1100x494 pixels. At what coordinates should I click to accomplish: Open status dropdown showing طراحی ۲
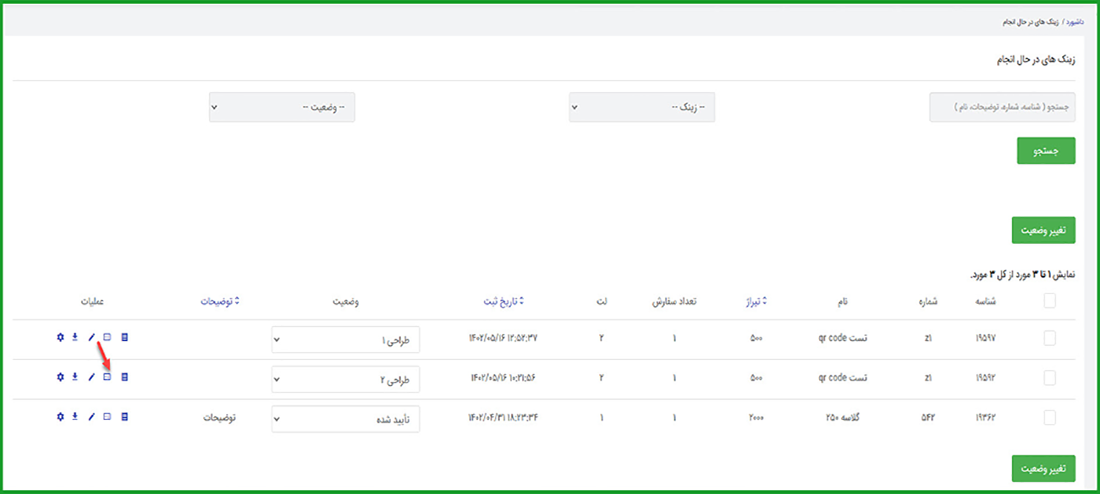pyautogui.click(x=346, y=380)
